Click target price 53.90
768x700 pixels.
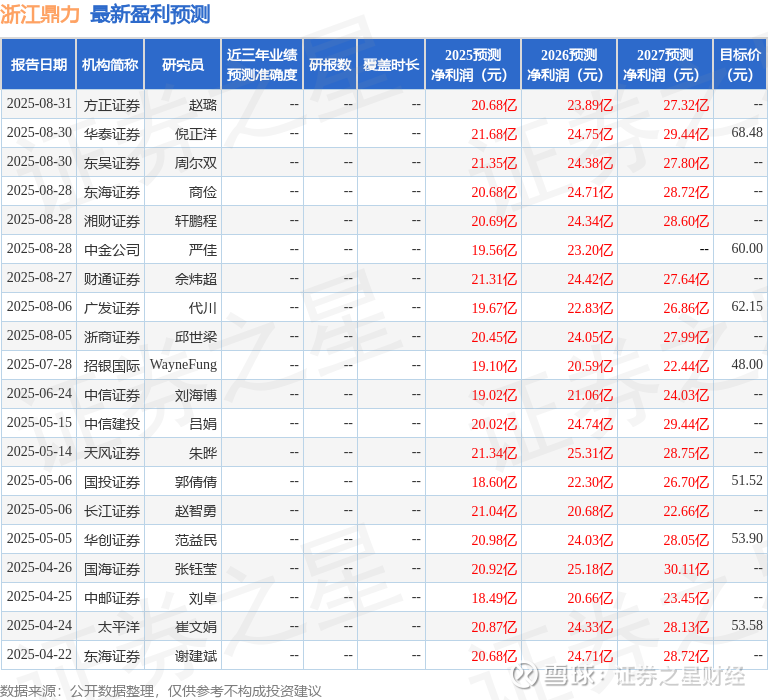click(747, 538)
